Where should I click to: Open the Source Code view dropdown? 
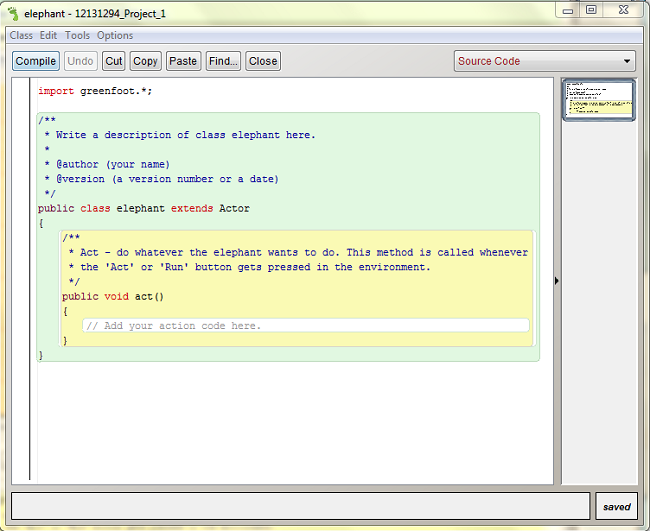[x=545, y=61]
